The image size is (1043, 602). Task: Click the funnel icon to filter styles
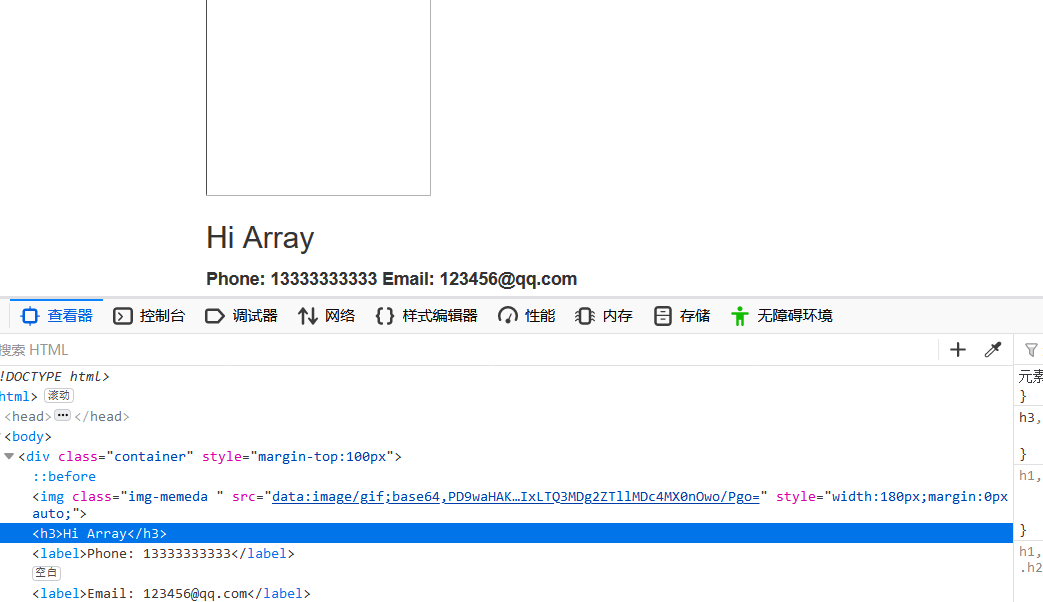(x=1031, y=349)
